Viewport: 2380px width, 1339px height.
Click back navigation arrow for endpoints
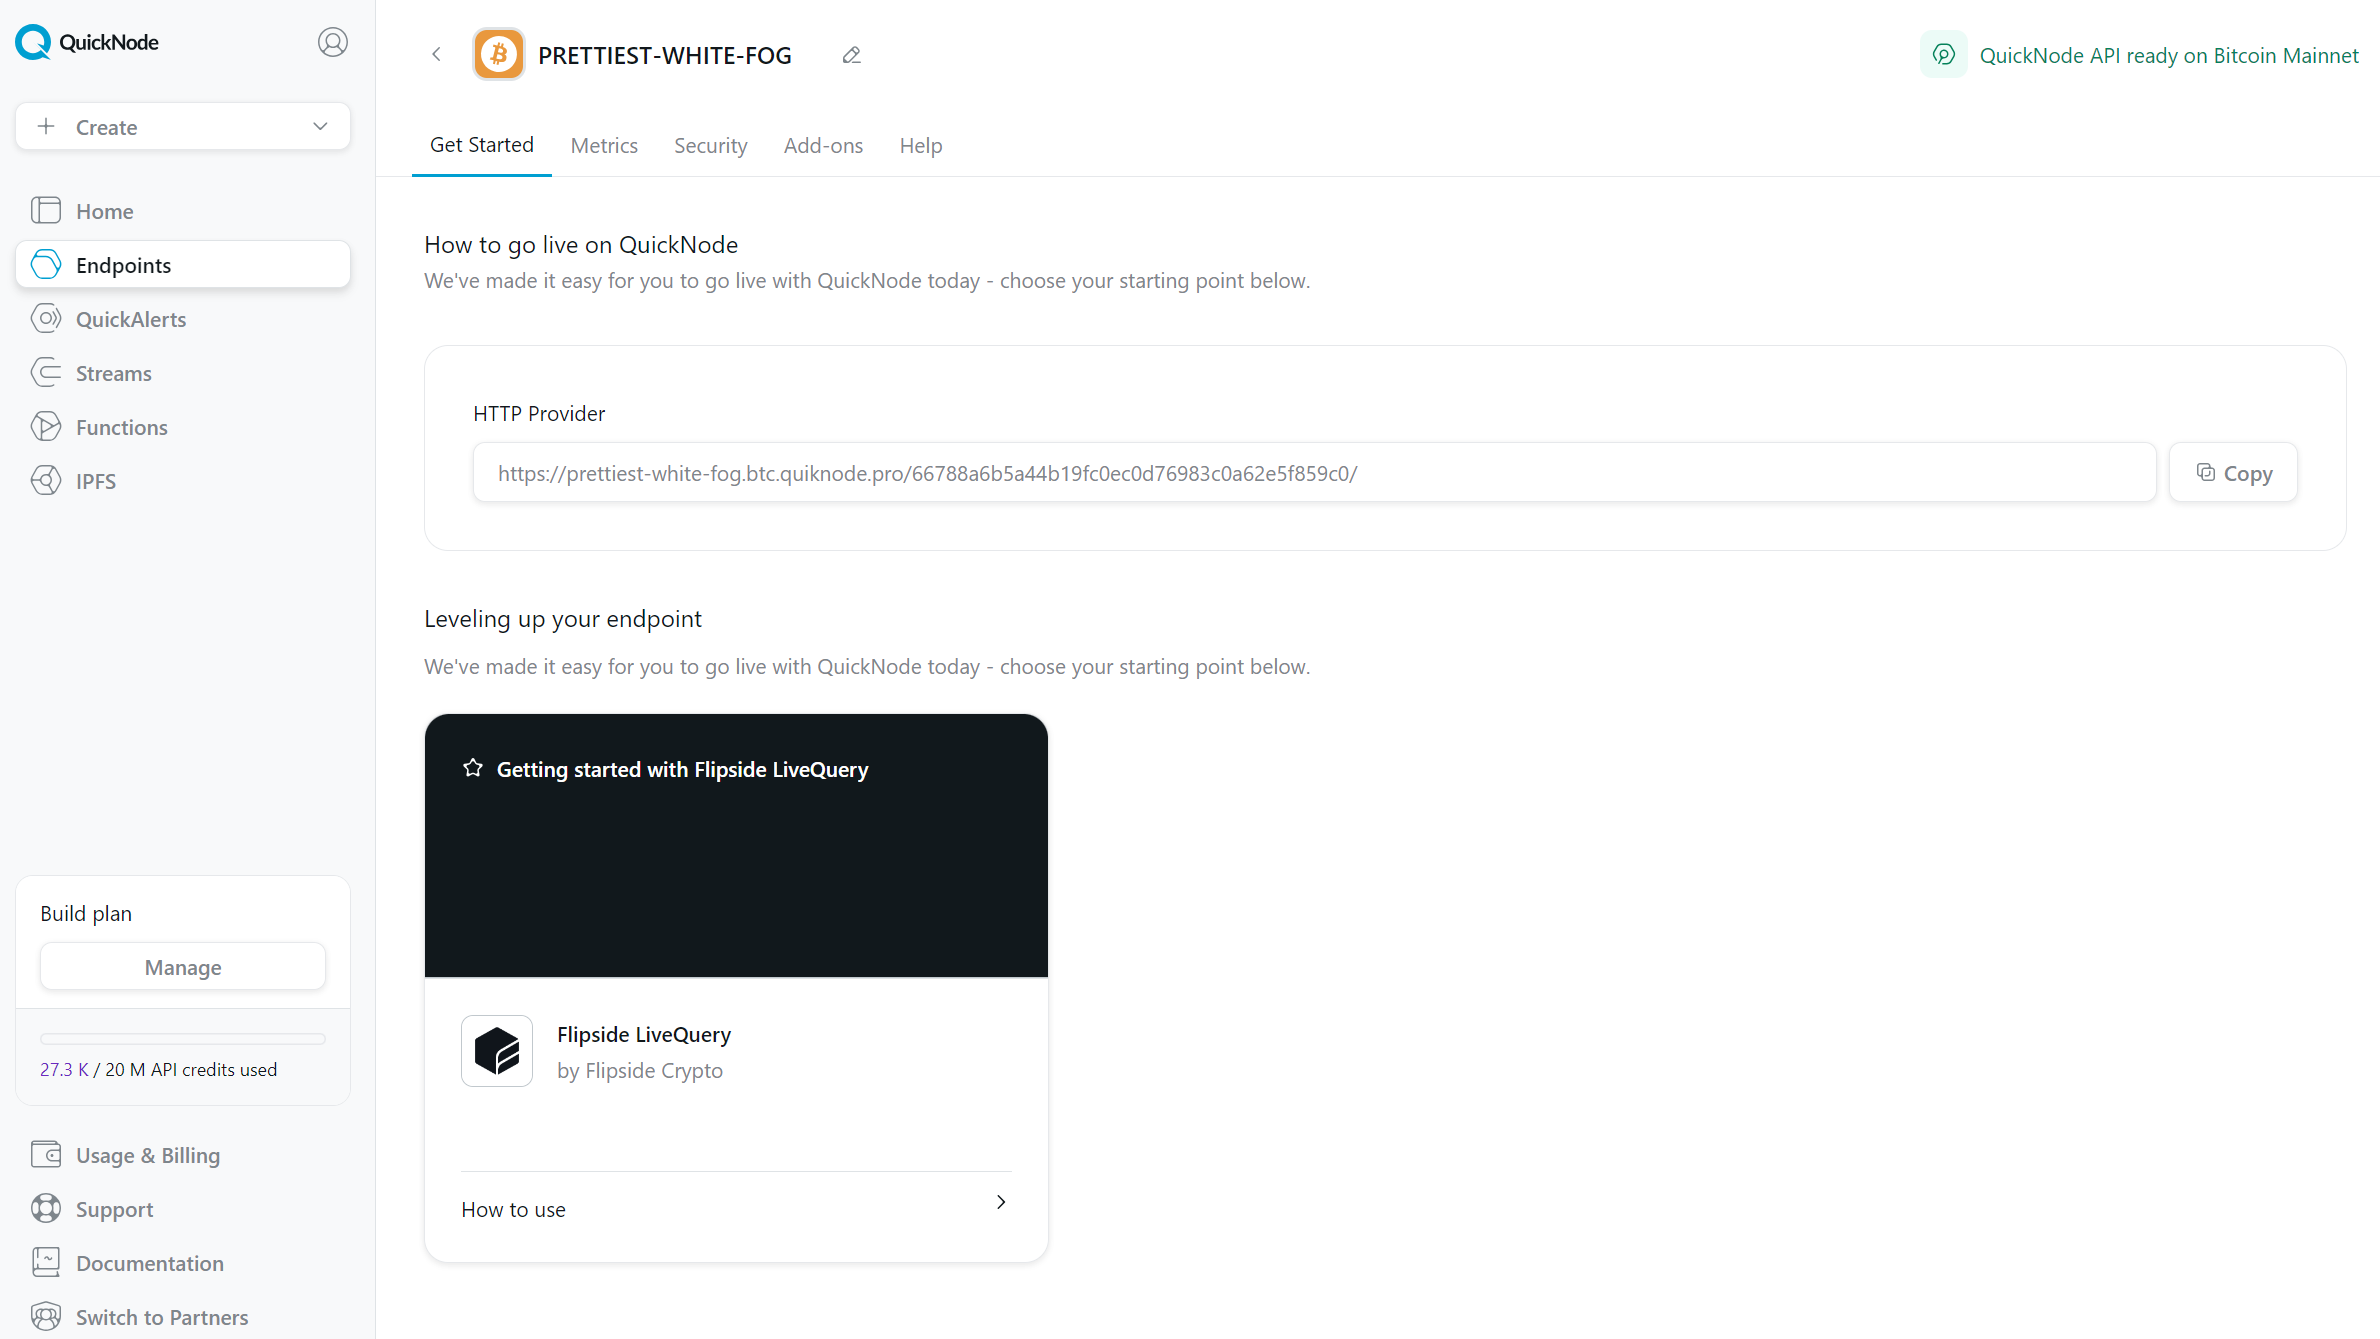(435, 56)
